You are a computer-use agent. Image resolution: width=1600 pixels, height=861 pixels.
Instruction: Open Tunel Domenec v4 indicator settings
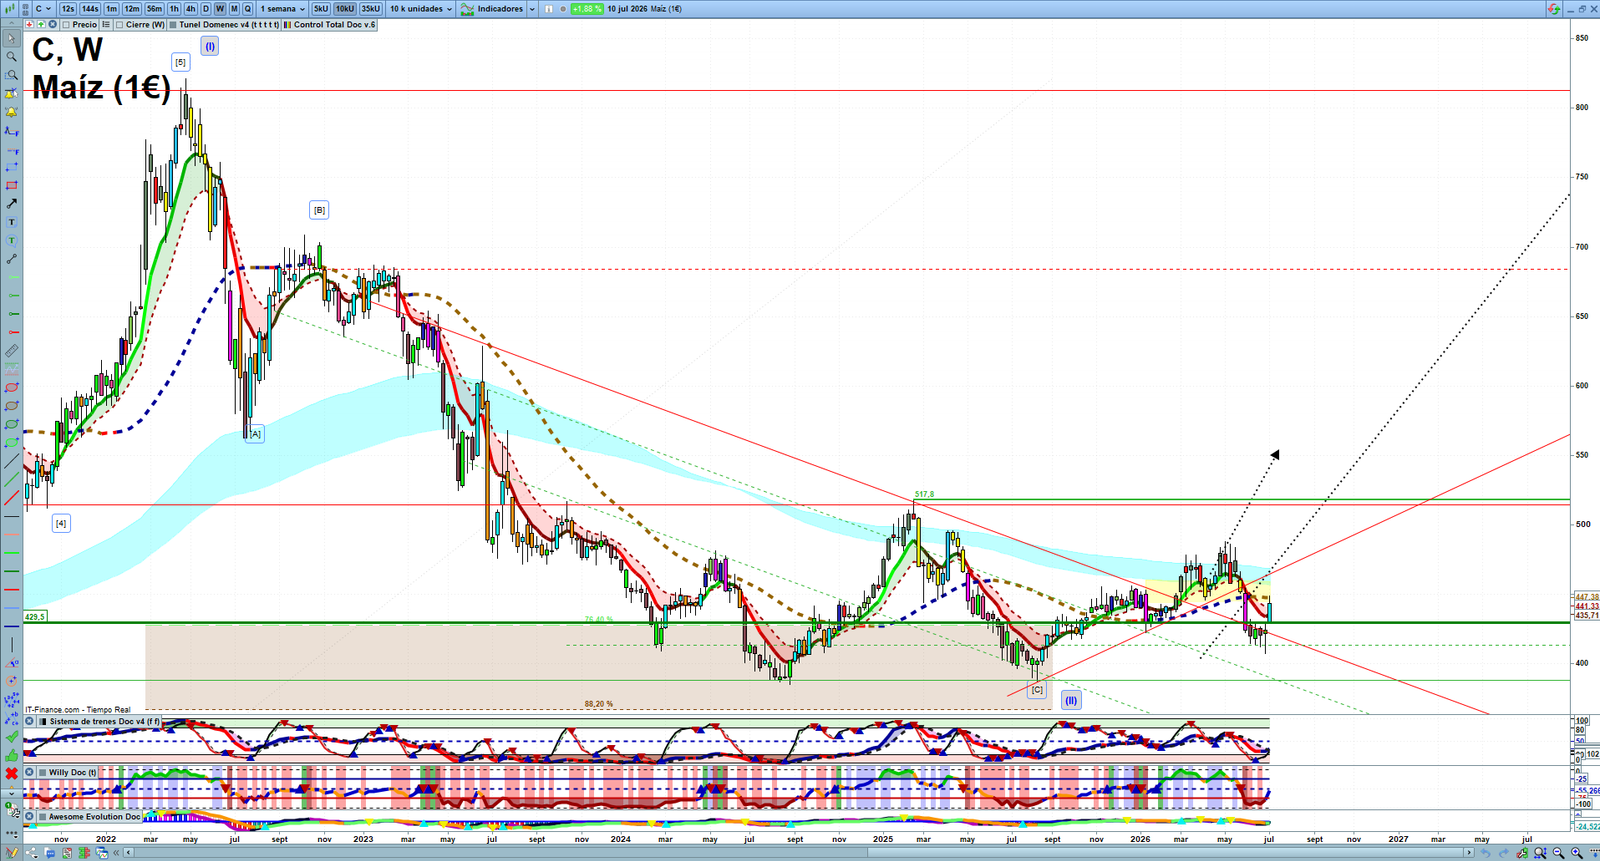click(x=223, y=24)
